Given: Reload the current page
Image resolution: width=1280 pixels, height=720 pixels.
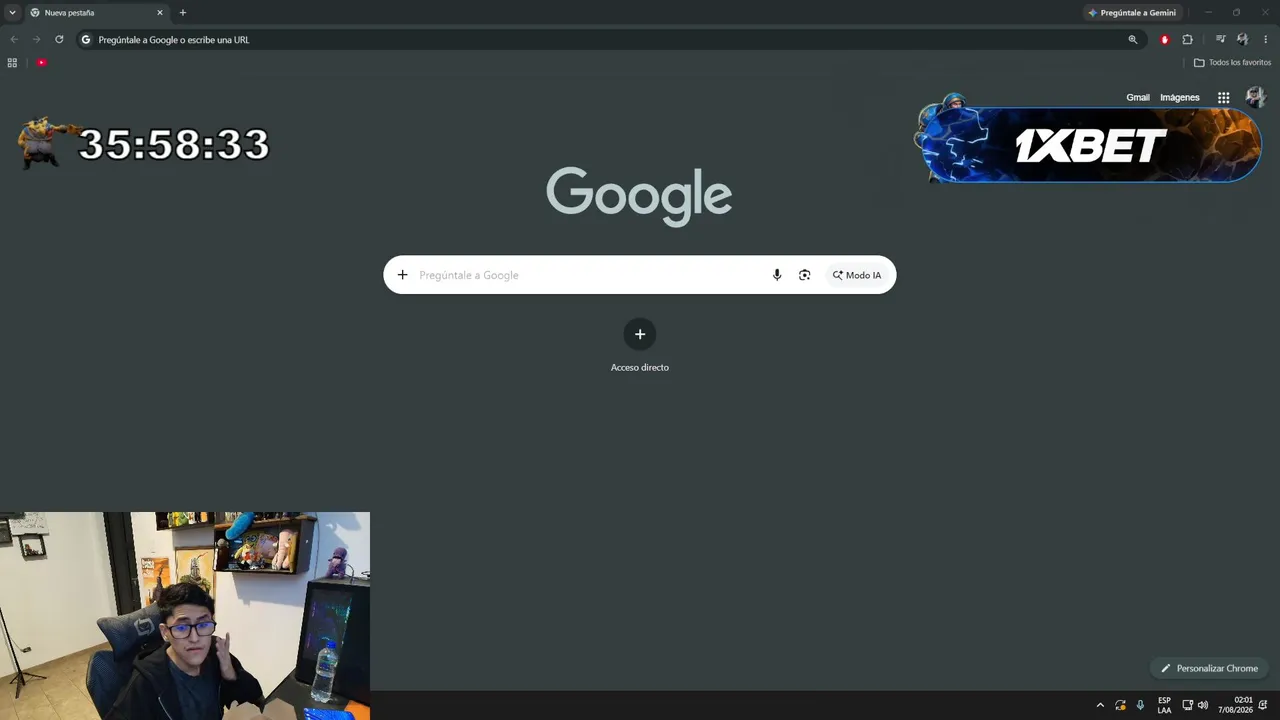Looking at the screenshot, I should pos(59,40).
